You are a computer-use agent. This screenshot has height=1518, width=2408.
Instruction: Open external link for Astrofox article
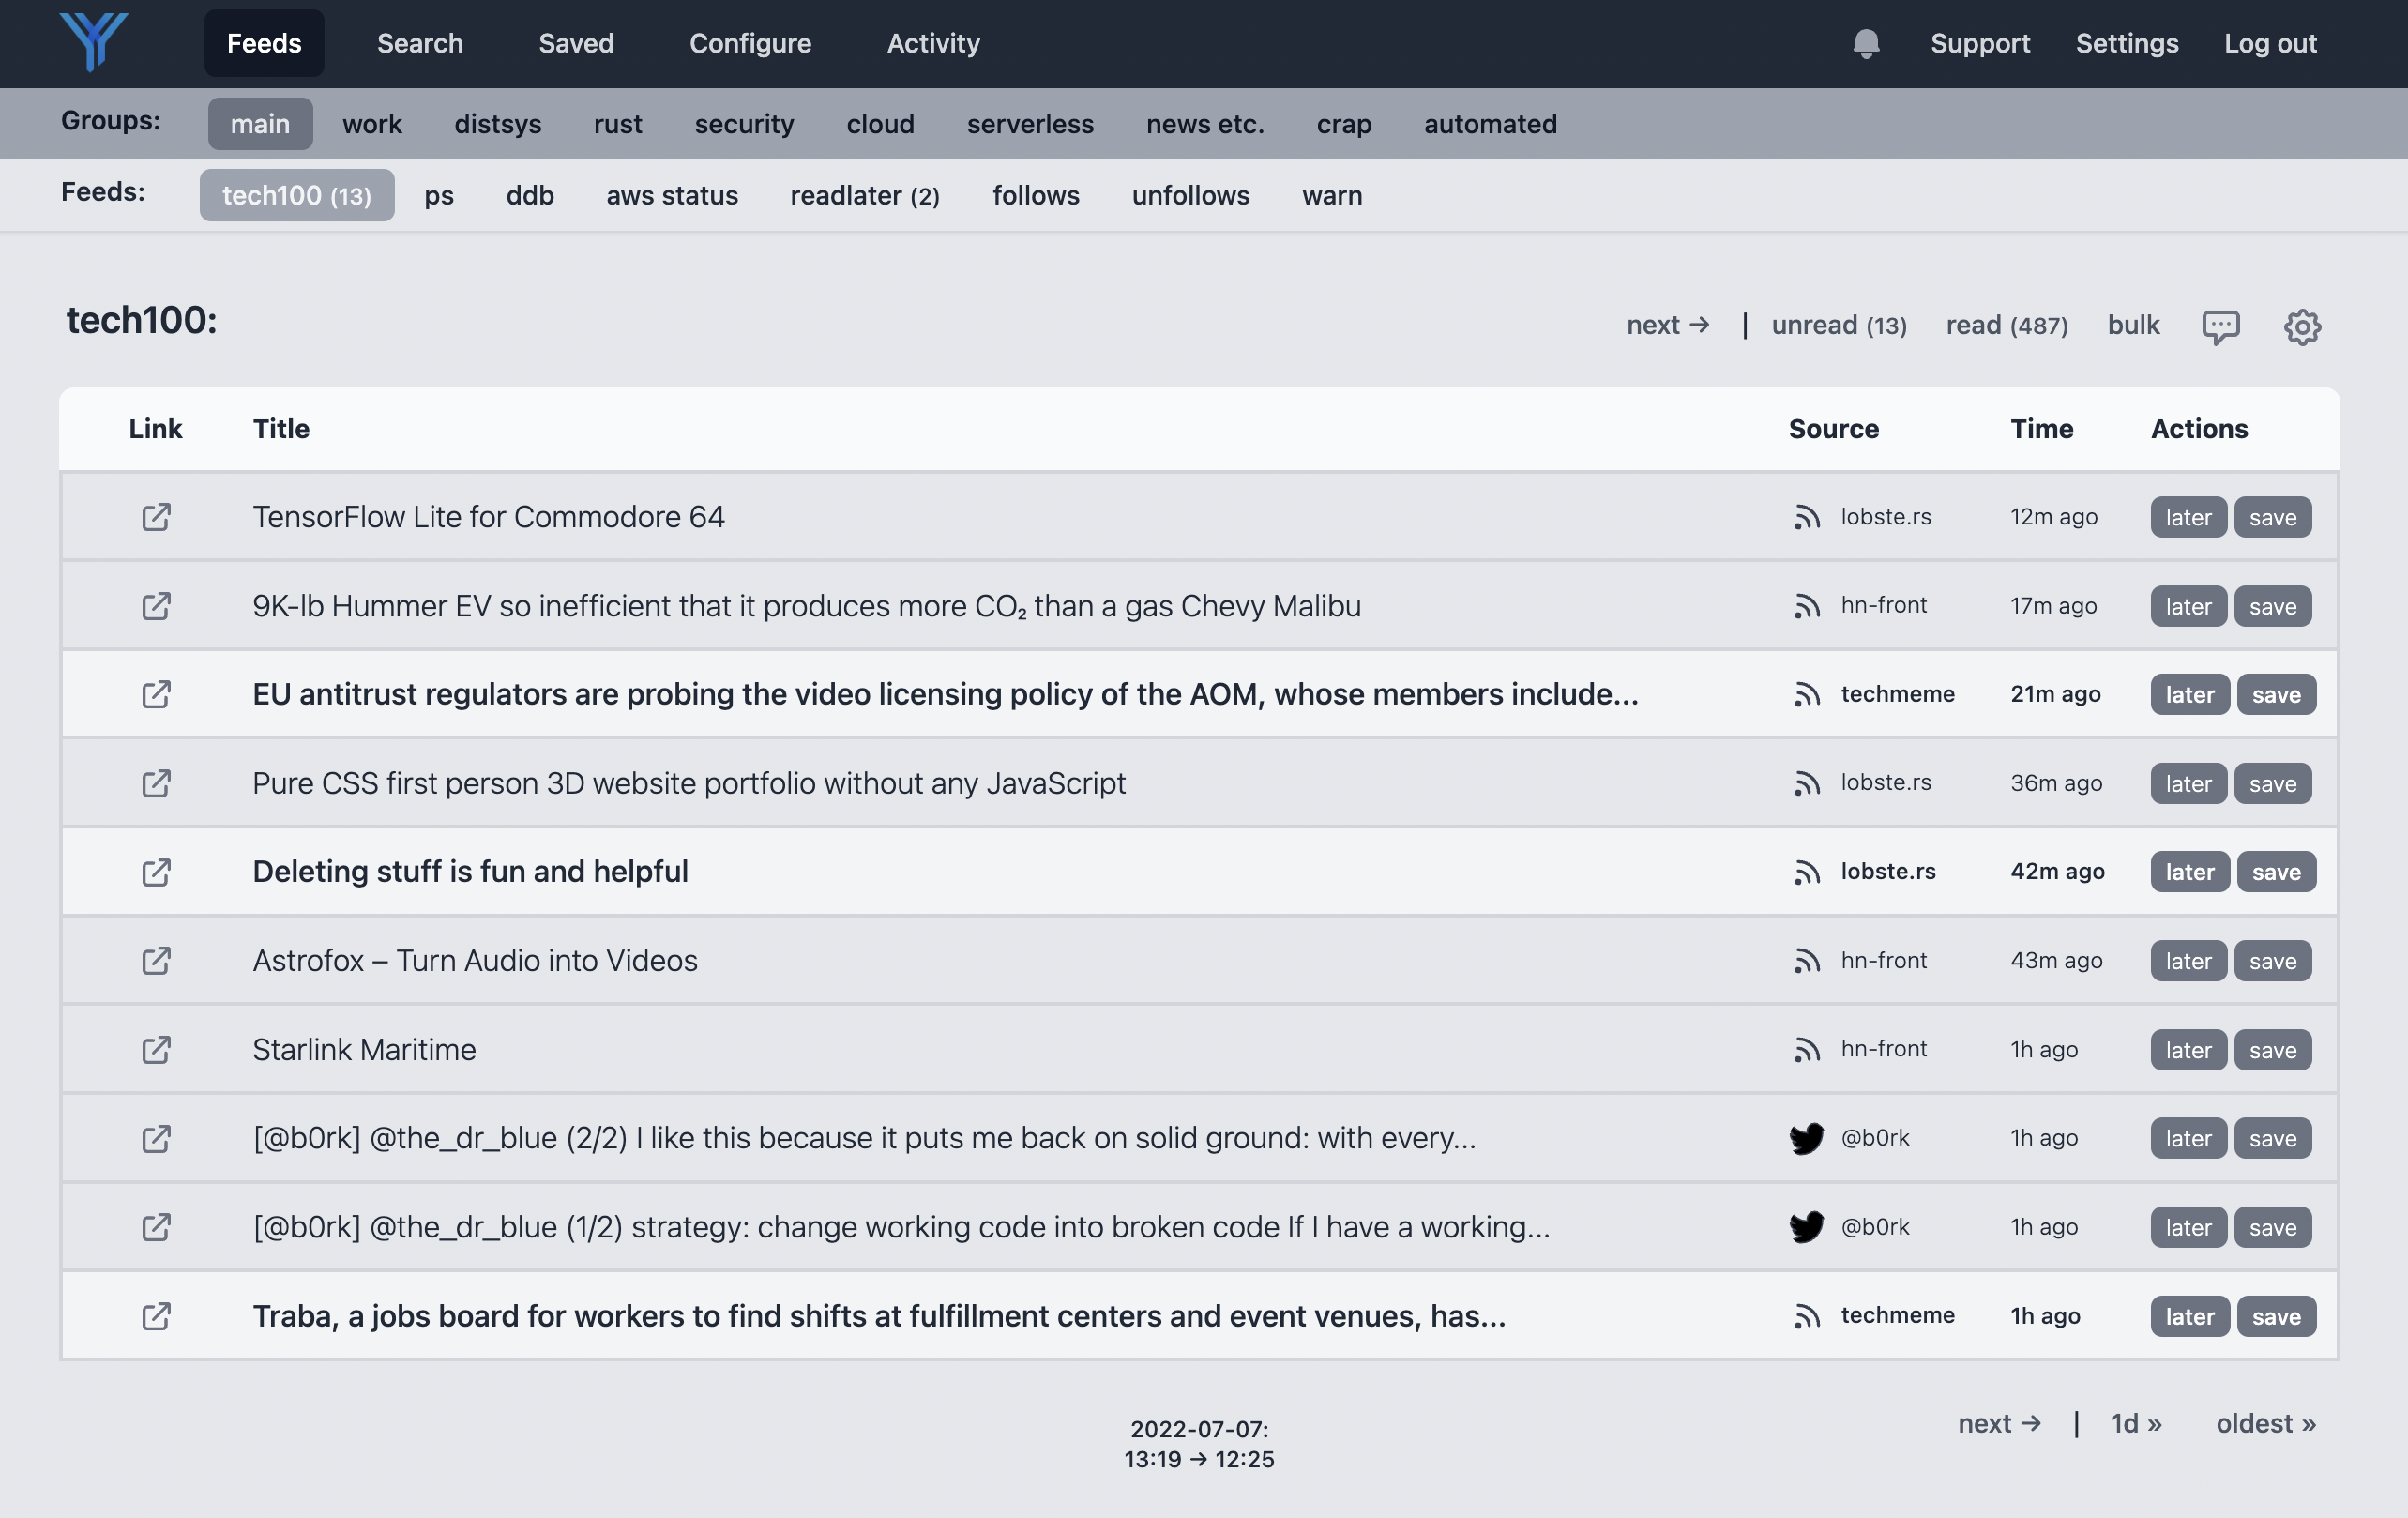(156, 961)
